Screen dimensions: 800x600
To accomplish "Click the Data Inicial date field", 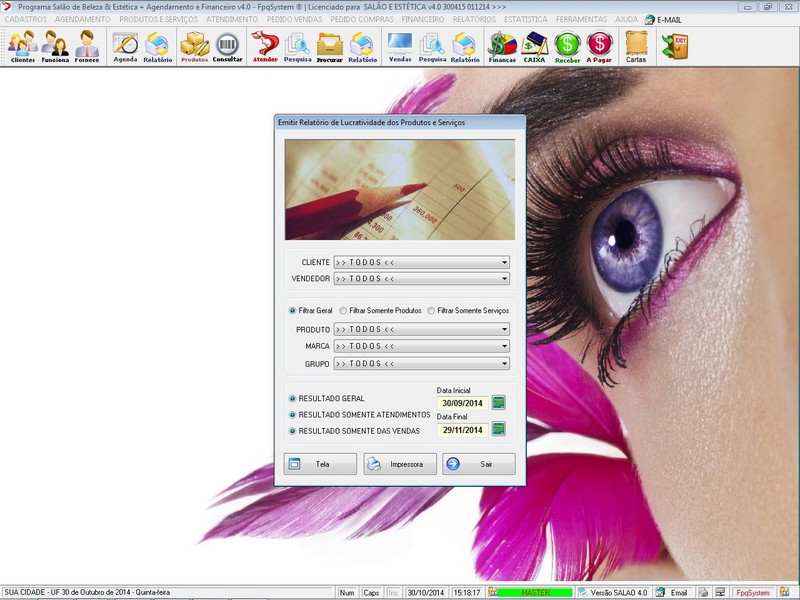I will [462, 403].
